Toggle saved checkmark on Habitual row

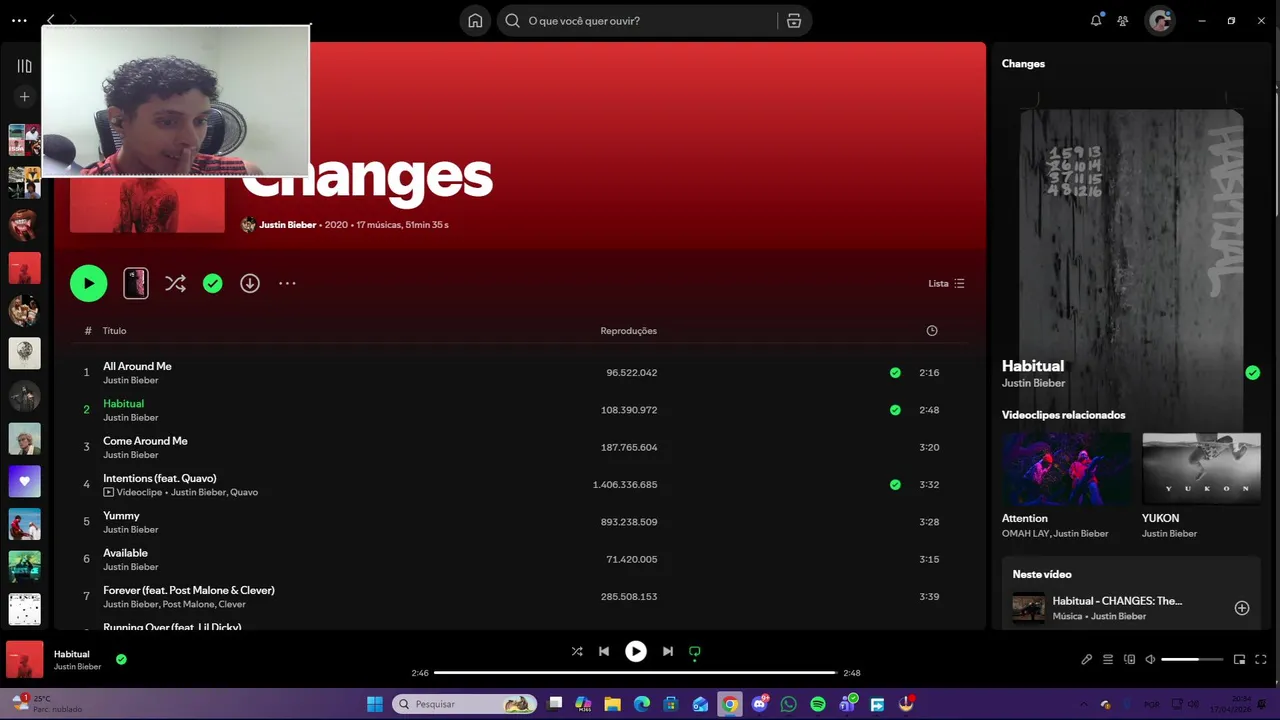tap(895, 410)
